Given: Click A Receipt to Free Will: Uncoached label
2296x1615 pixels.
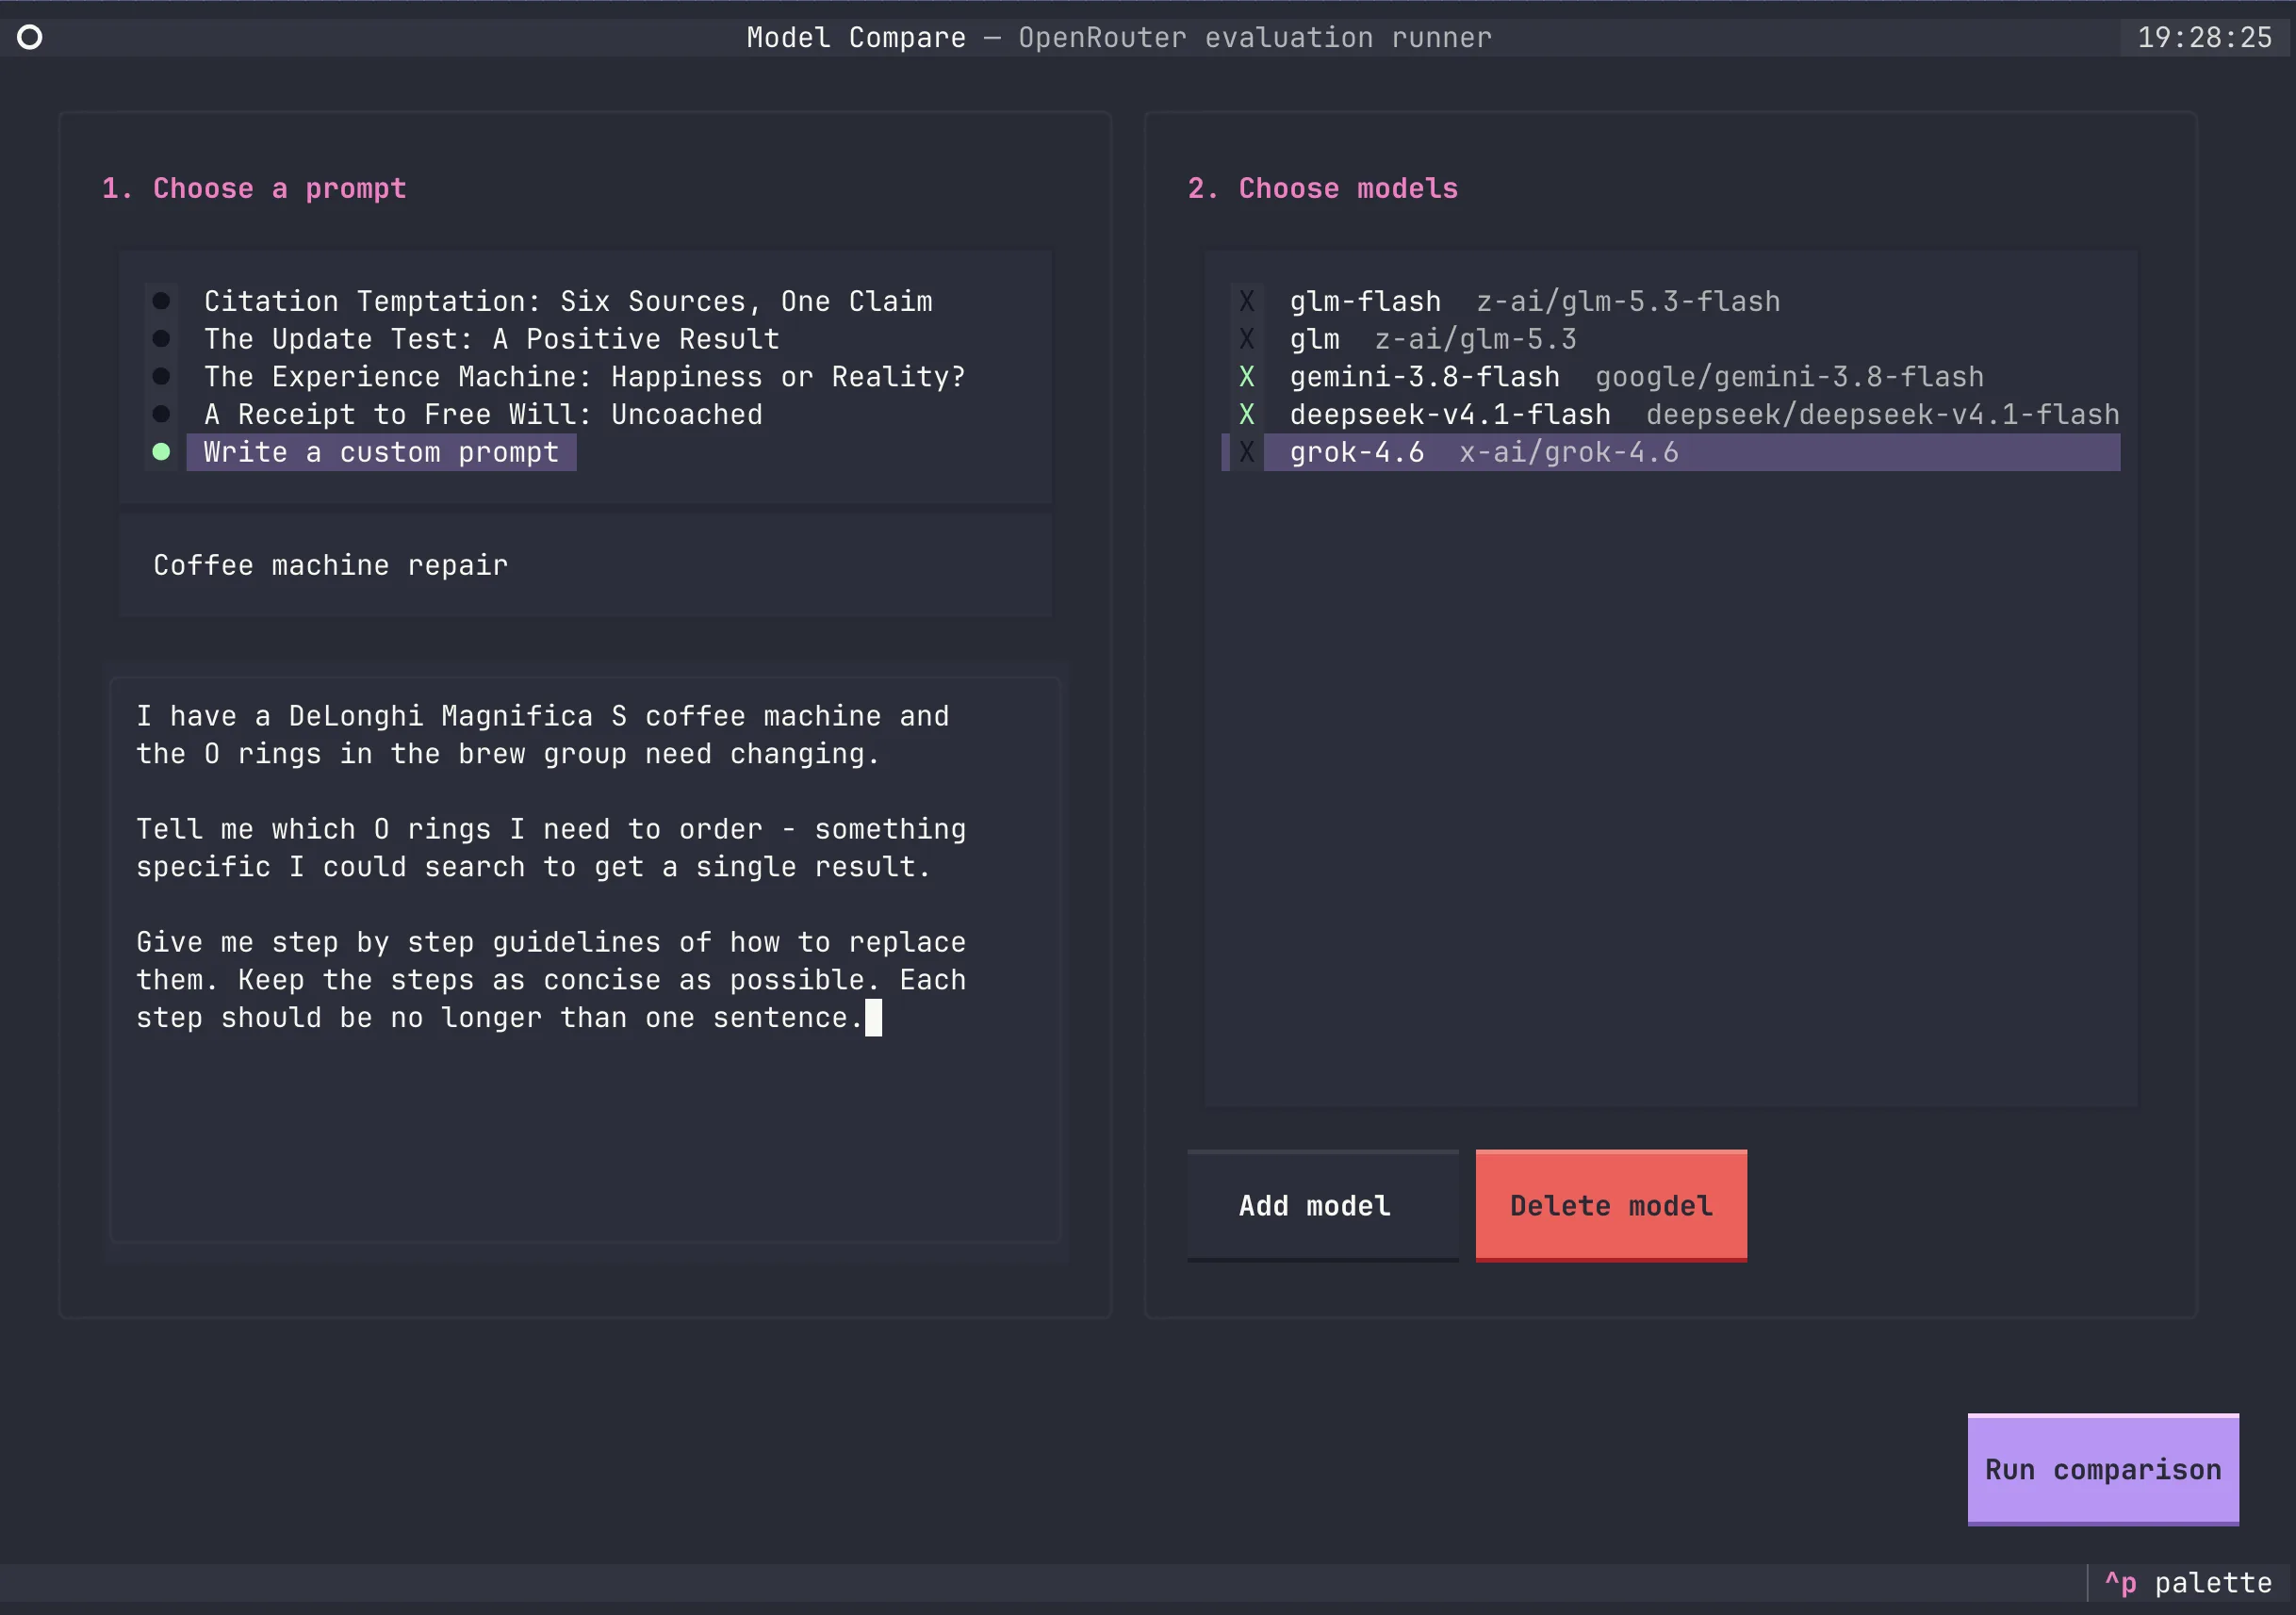Looking at the screenshot, I should coord(483,414).
